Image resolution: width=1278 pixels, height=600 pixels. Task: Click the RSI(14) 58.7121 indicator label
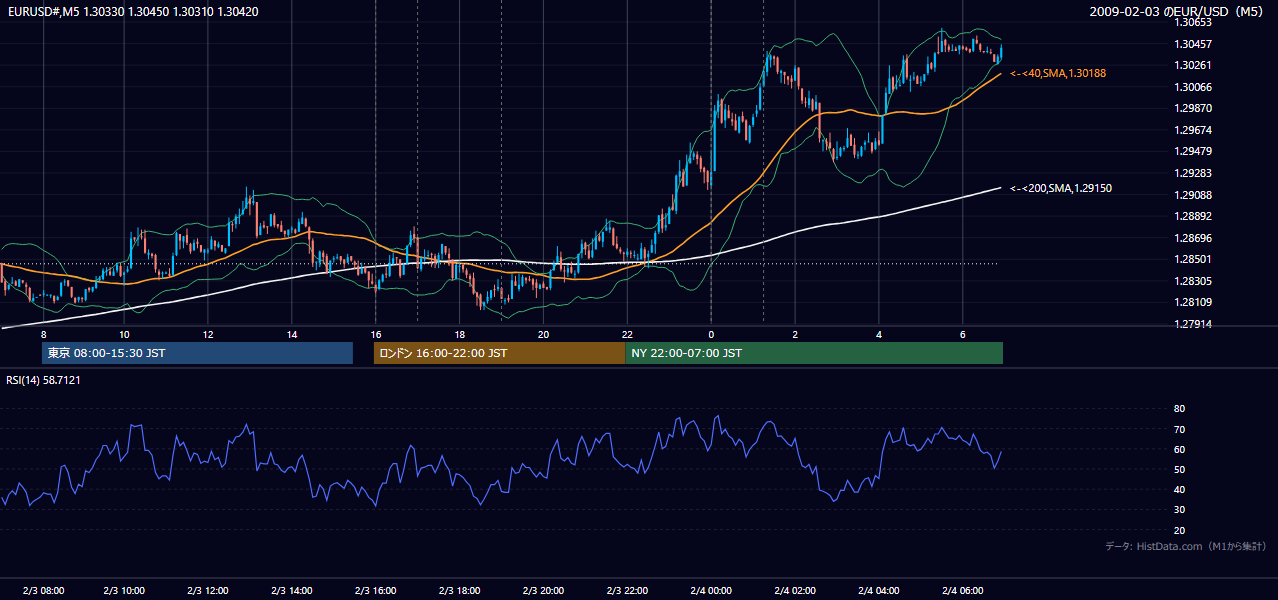pyautogui.click(x=44, y=380)
